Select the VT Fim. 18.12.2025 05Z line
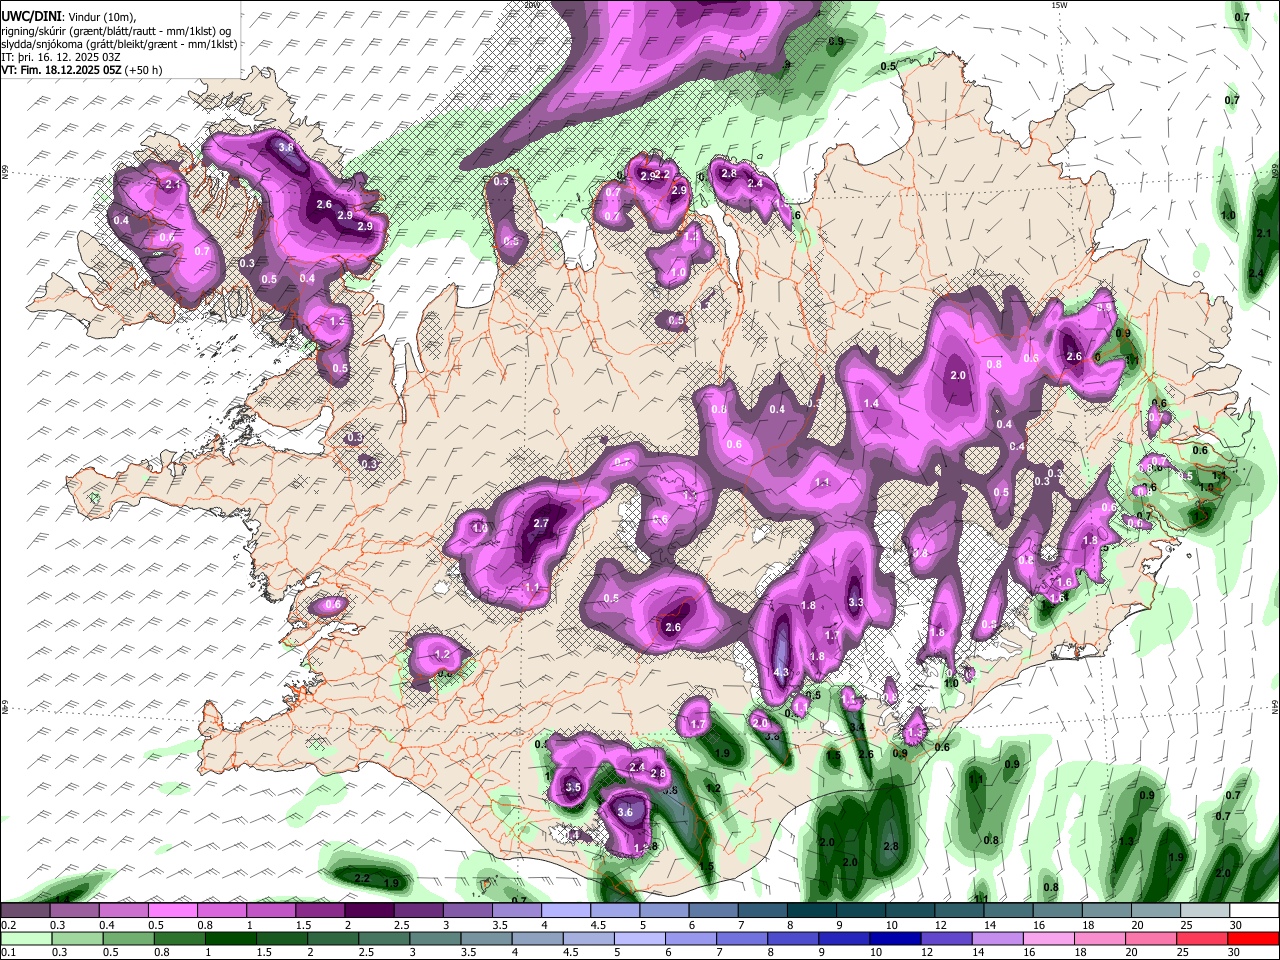The height and width of the screenshot is (960, 1280). click(82, 70)
